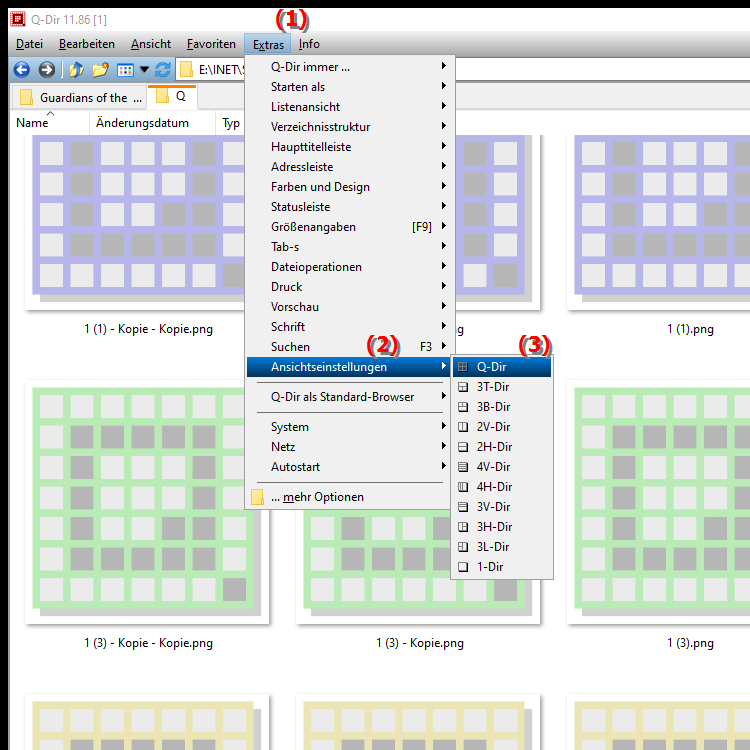This screenshot has width=750, height=750.
Task: Click the 1-Dir single pane icon
Action: [x=463, y=567]
